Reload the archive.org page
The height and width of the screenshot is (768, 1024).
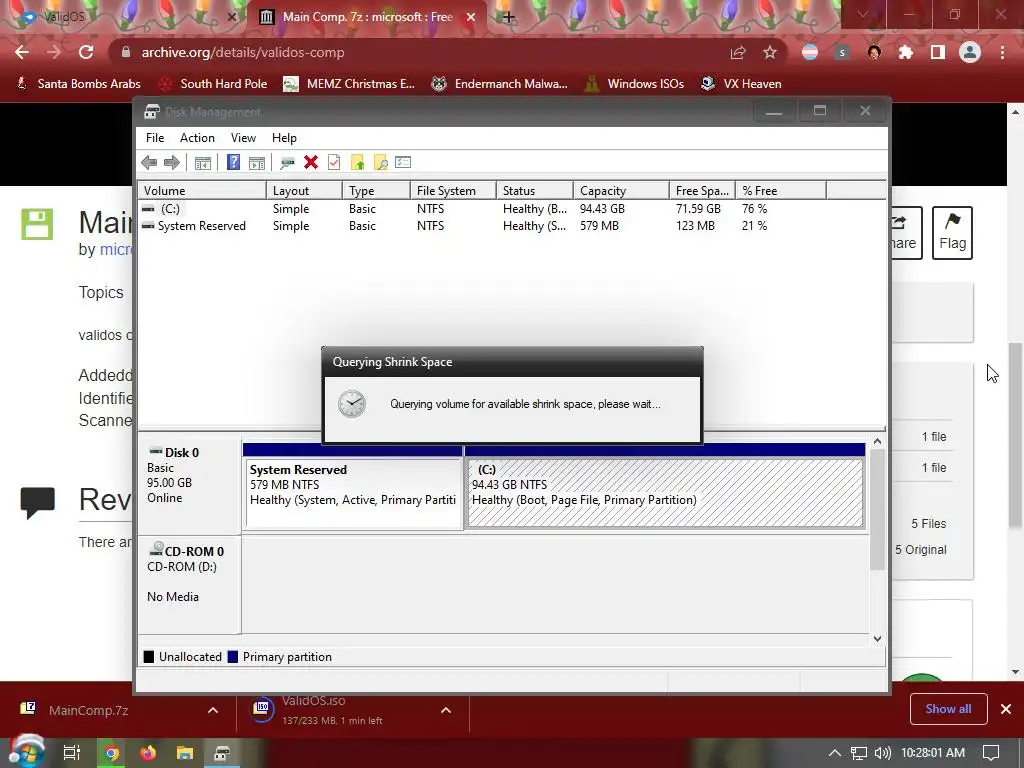[x=86, y=52]
